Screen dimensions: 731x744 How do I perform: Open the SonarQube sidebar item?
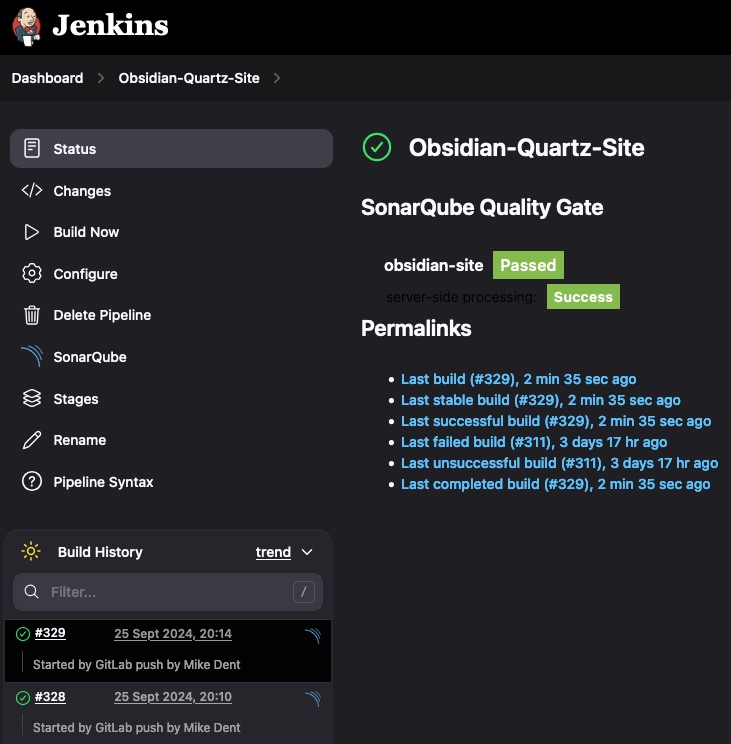click(90, 357)
